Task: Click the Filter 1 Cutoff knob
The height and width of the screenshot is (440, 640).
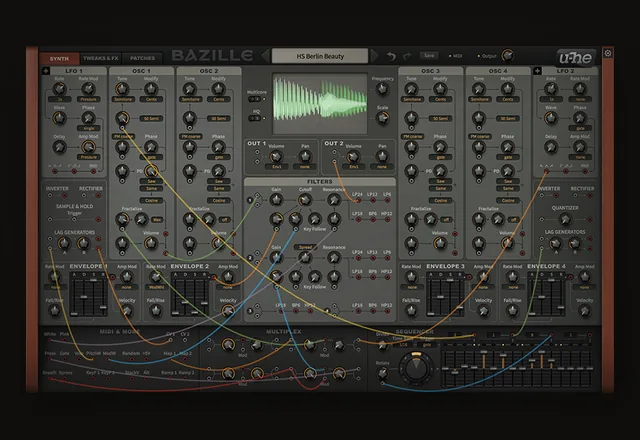Action: (304, 200)
